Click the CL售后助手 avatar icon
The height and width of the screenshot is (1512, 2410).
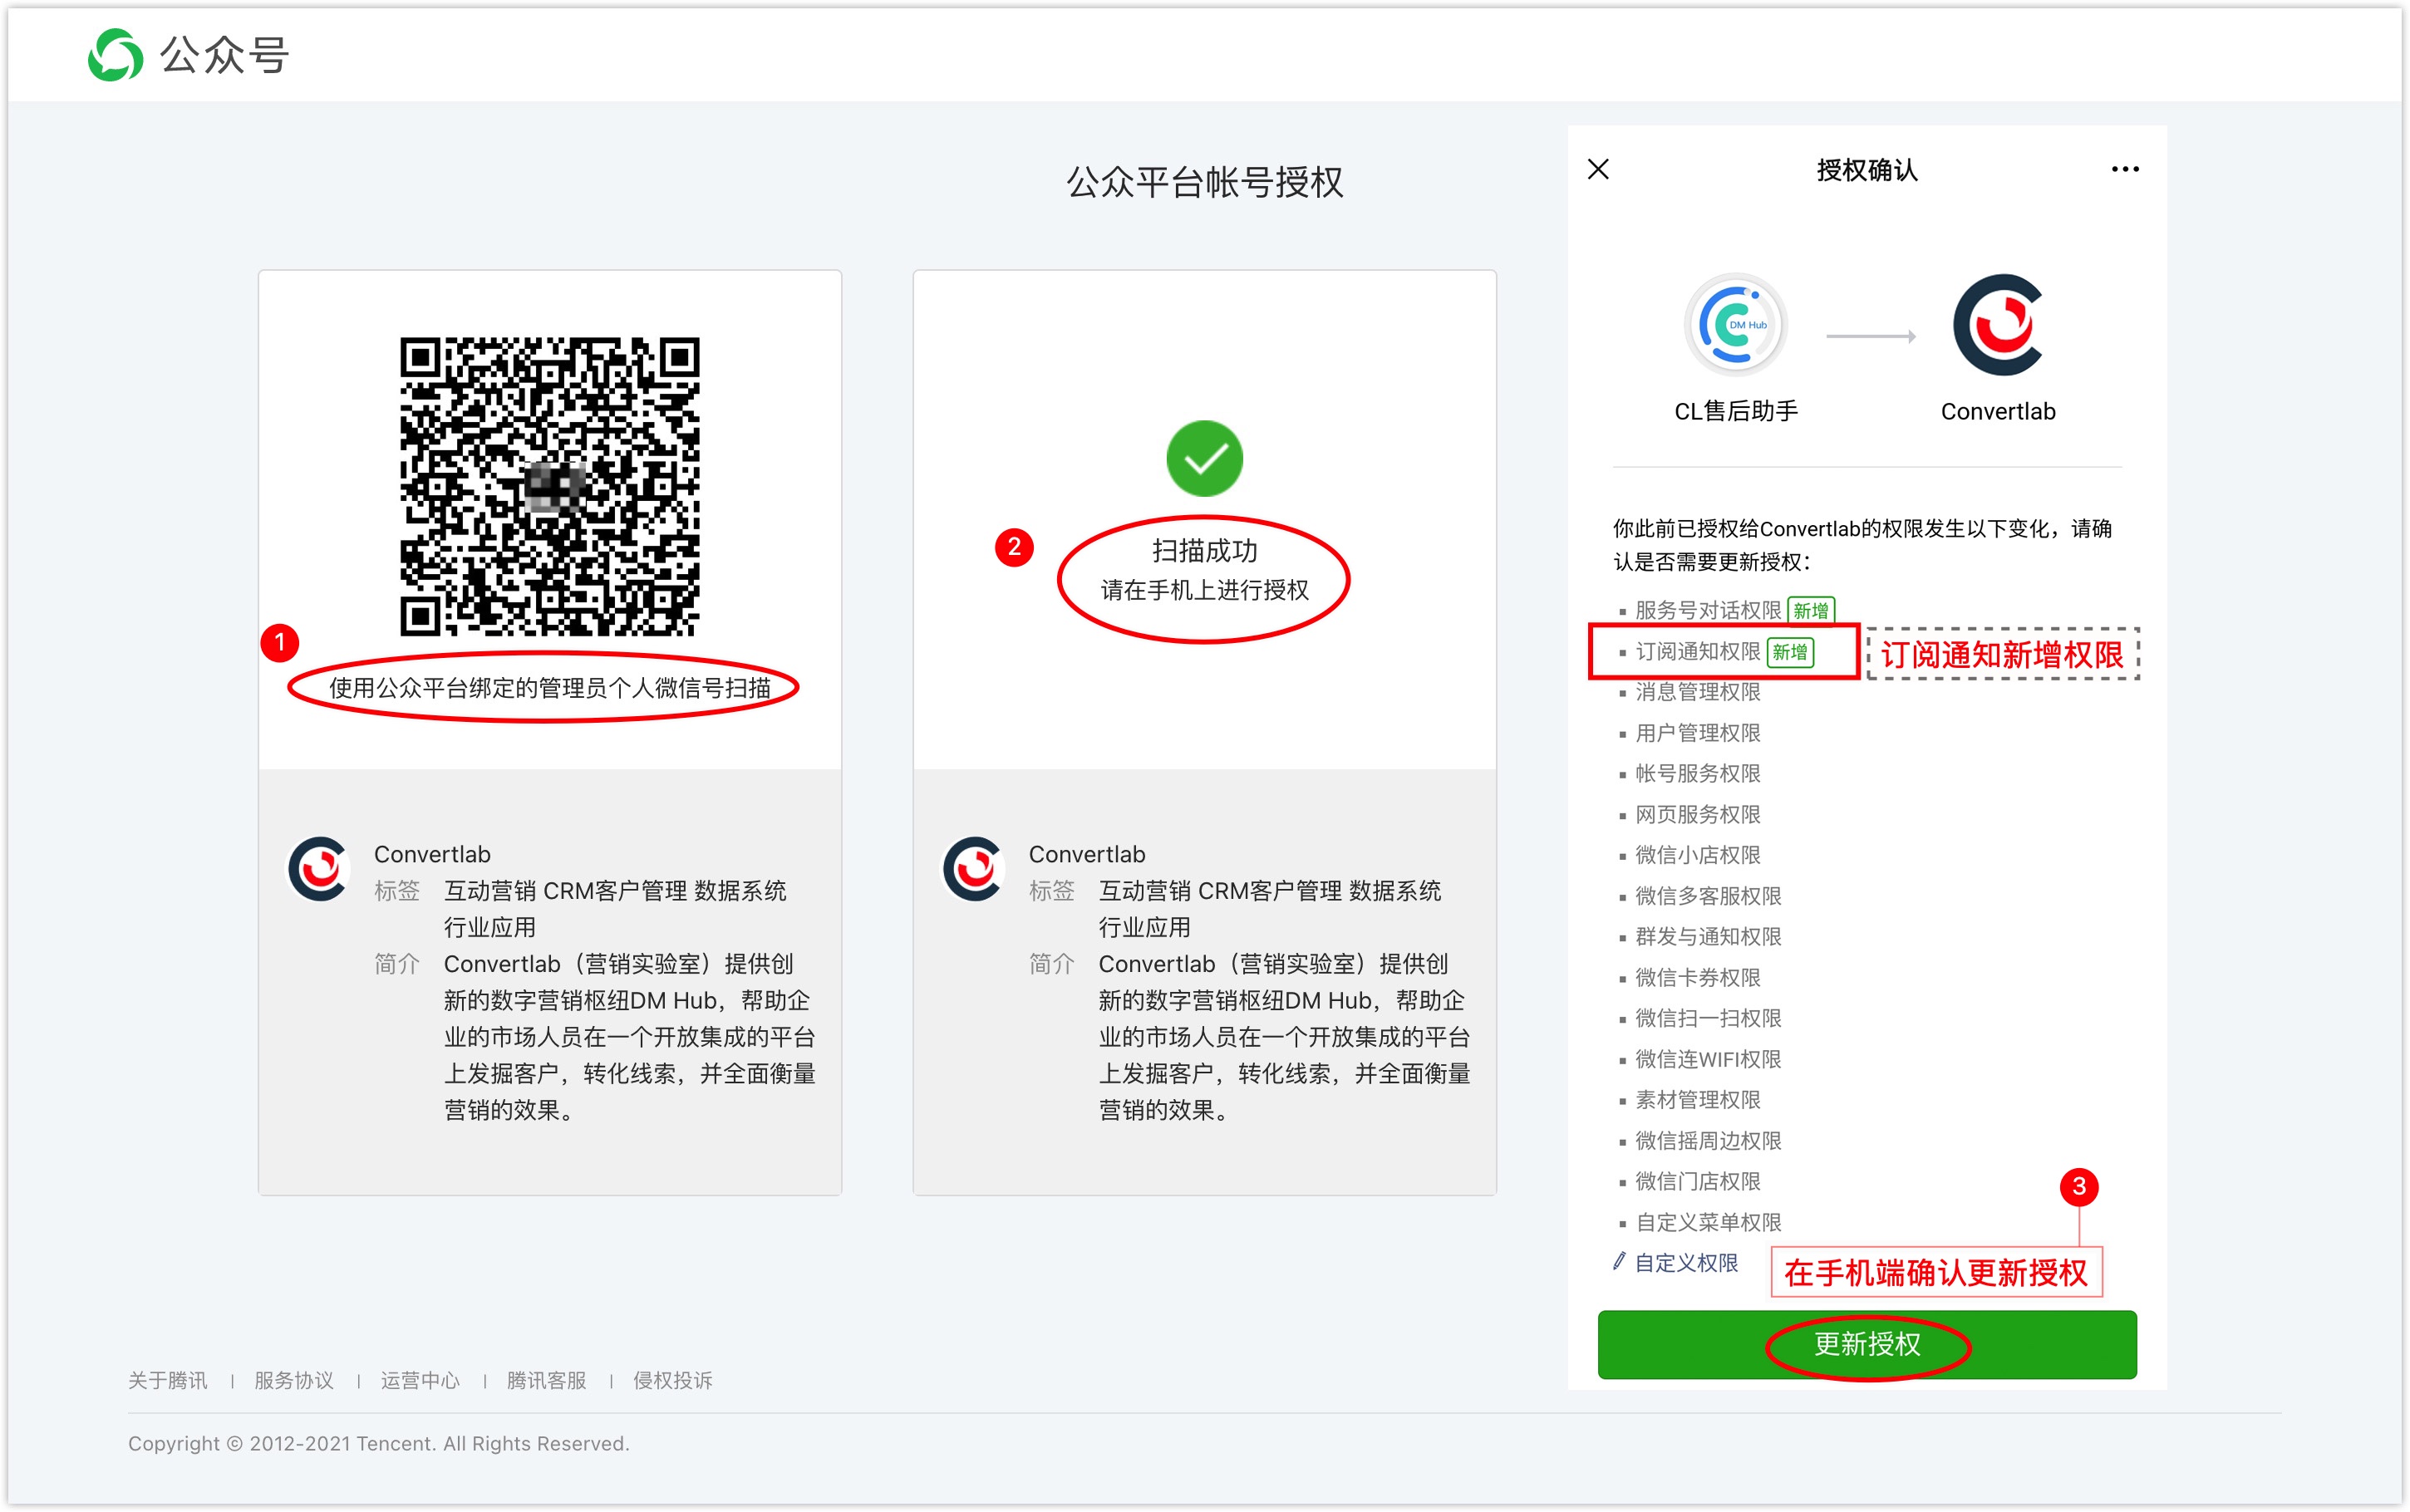coord(1735,325)
